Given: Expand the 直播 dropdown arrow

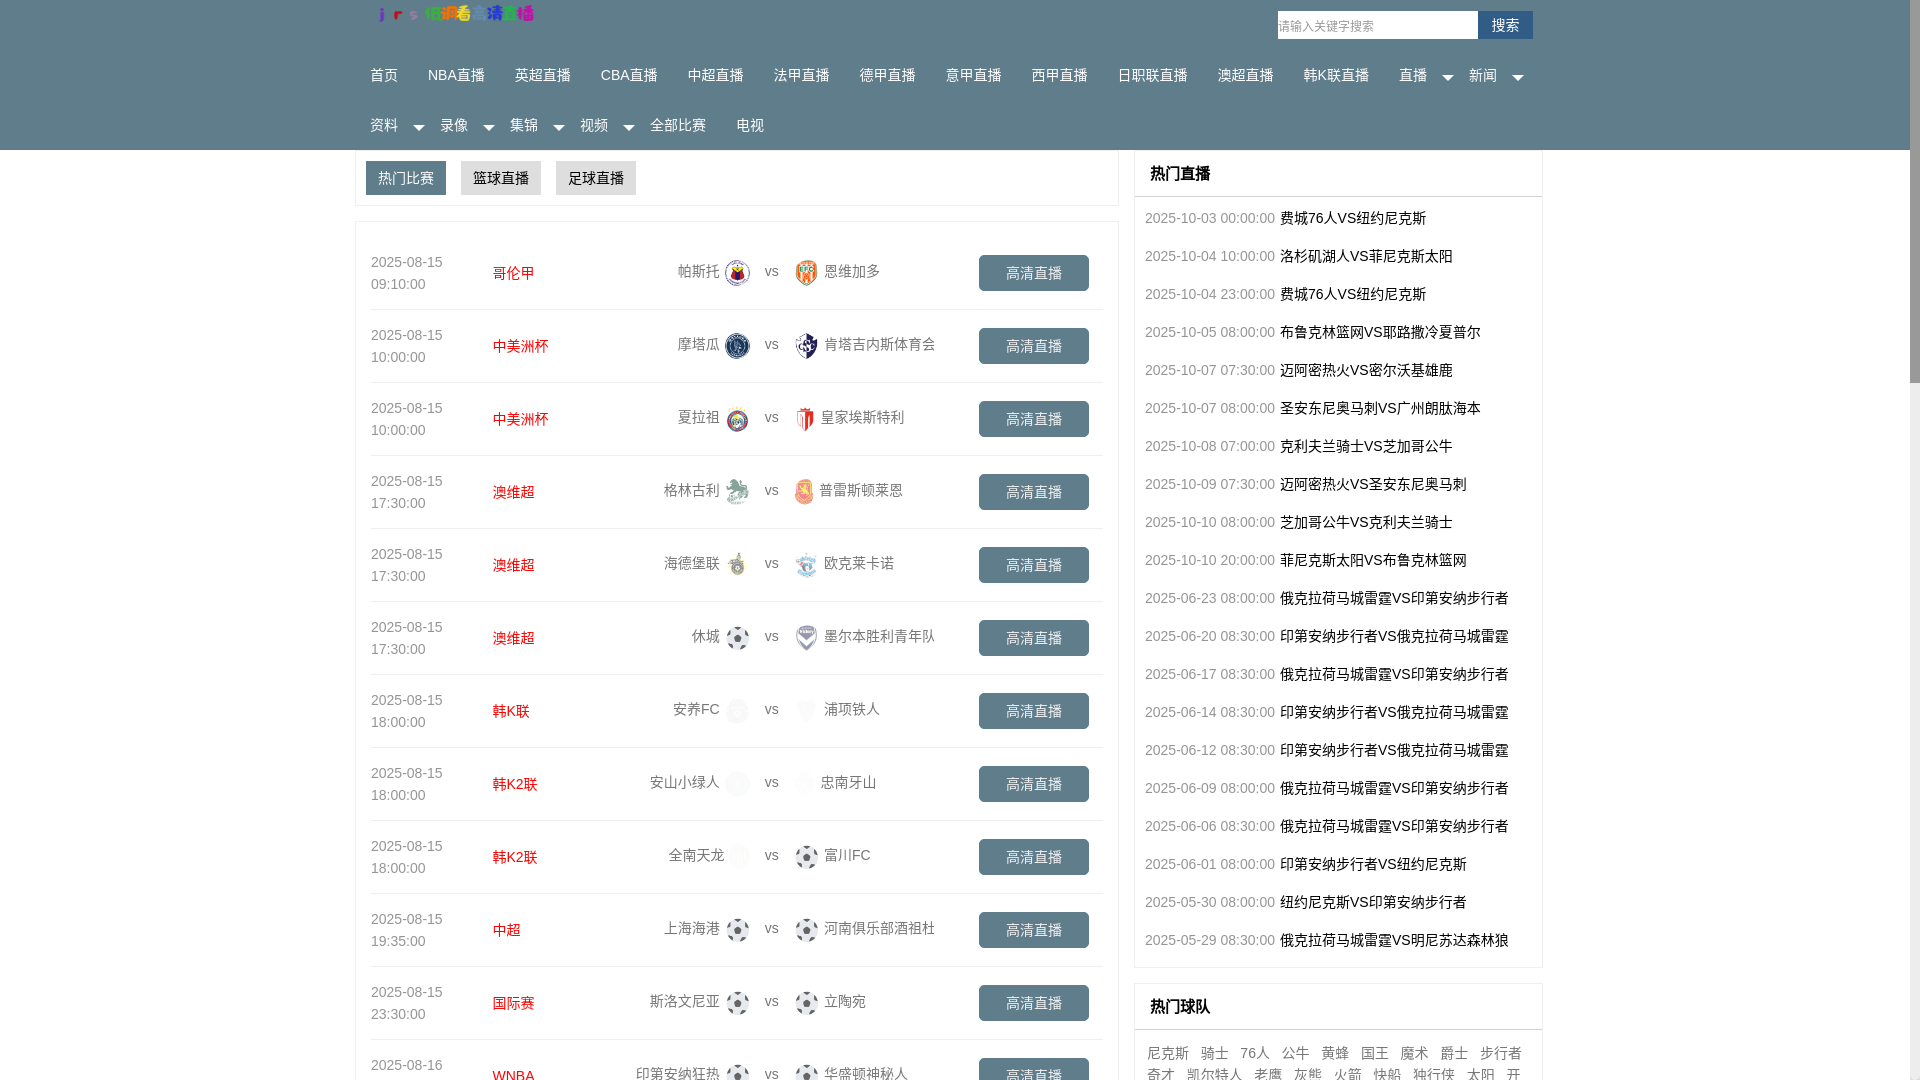Looking at the screenshot, I should point(1447,77).
